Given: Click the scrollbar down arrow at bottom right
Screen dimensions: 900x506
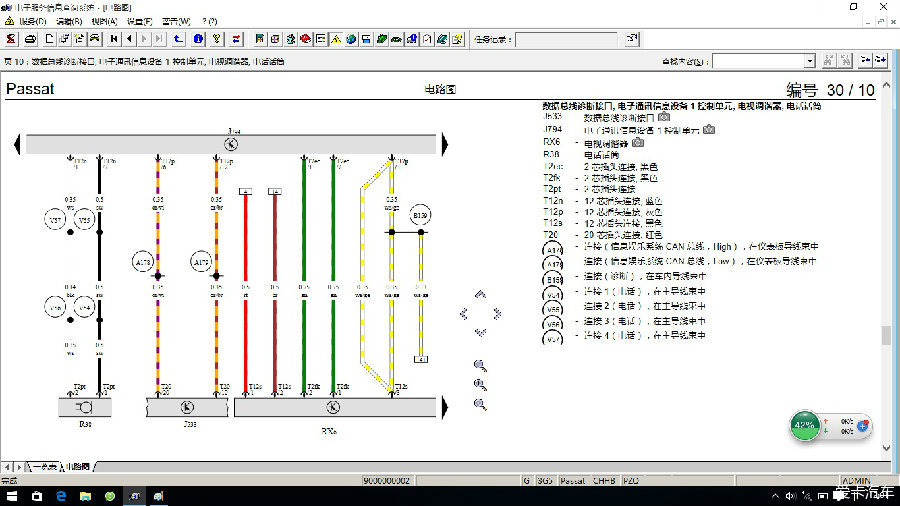Looking at the screenshot, I should (x=886, y=449).
